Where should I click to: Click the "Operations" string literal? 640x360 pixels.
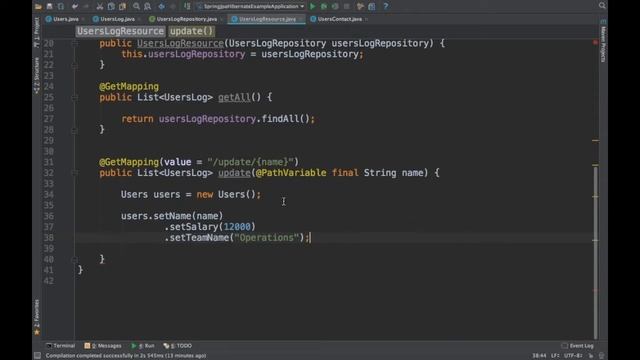267,238
